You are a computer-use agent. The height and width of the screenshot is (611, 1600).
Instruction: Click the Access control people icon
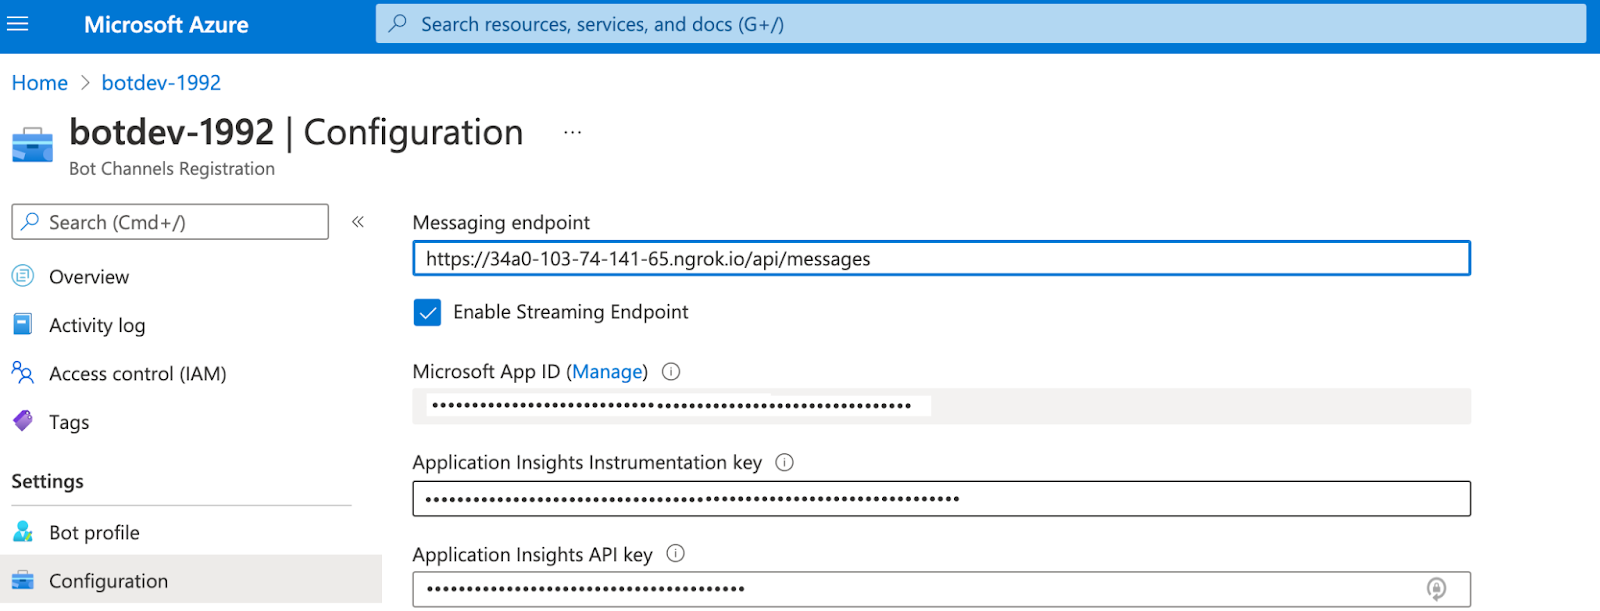pos(22,372)
